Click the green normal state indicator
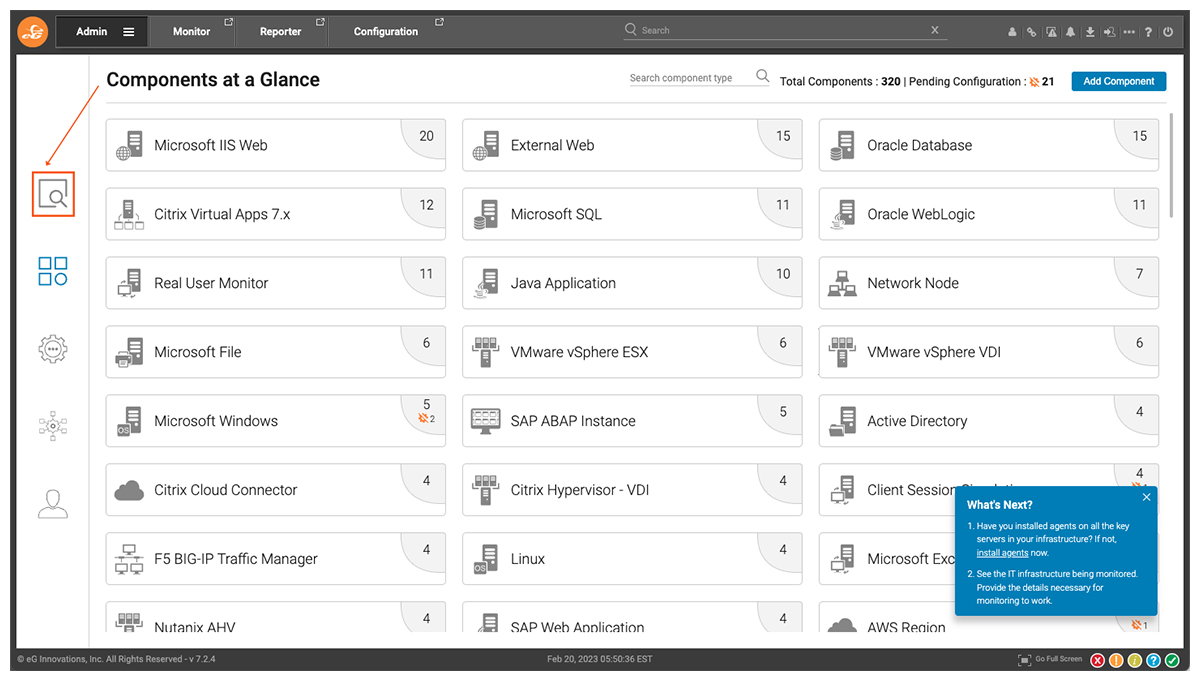 pos(1172,660)
